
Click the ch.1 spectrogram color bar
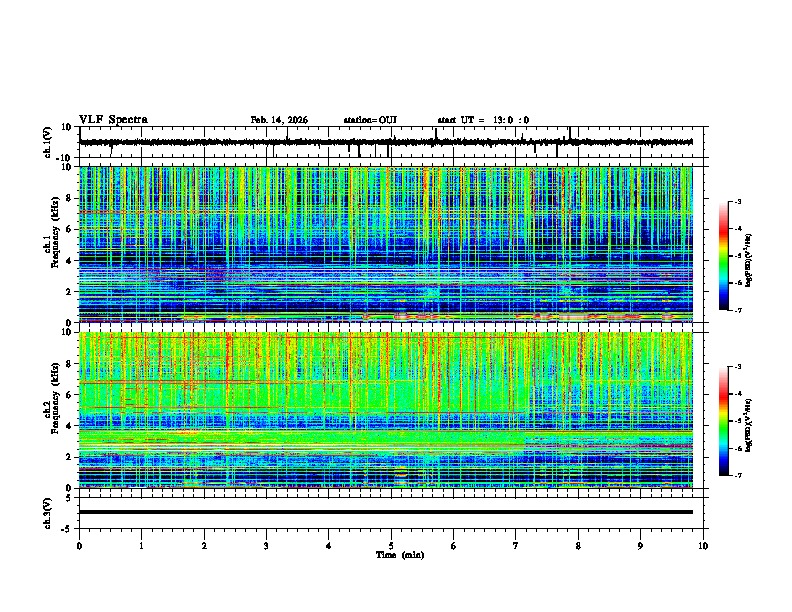click(x=723, y=256)
